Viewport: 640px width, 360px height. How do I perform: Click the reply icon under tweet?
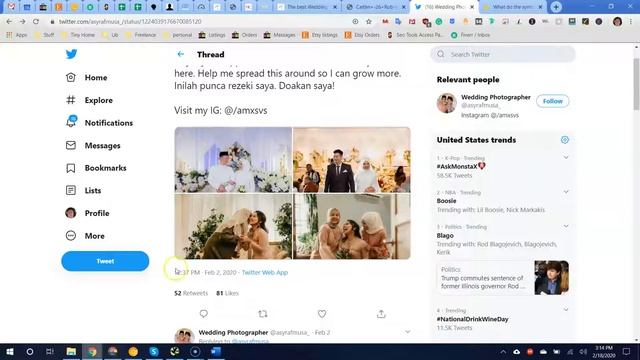tap(204, 313)
